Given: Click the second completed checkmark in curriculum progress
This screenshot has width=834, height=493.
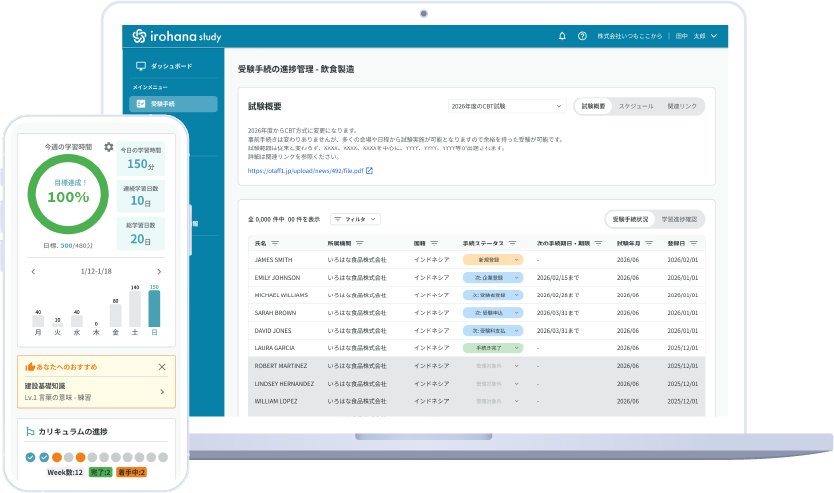Looking at the screenshot, I should [x=44, y=457].
